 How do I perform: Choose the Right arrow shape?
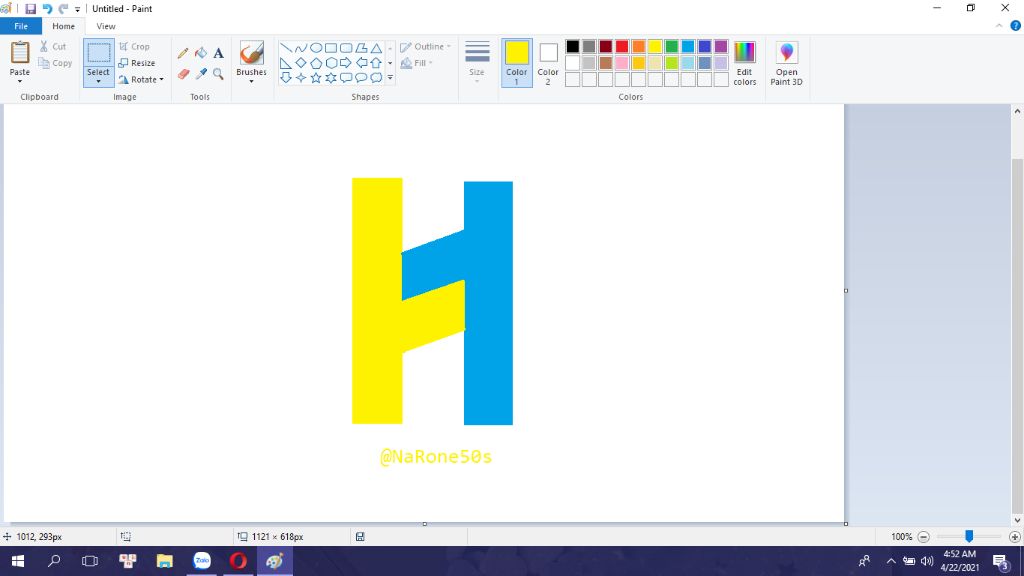coord(345,63)
